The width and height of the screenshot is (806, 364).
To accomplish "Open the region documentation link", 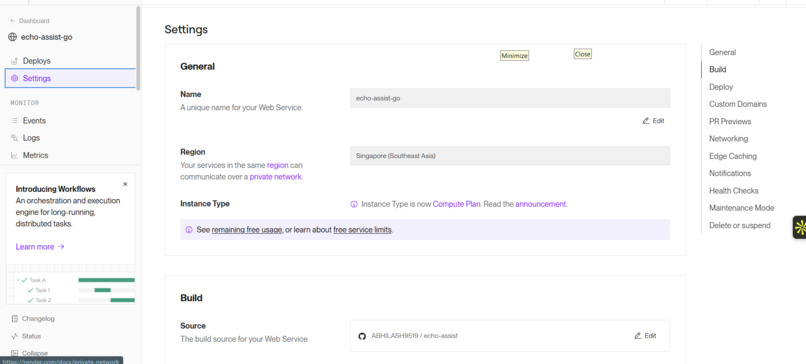I will tap(278, 166).
